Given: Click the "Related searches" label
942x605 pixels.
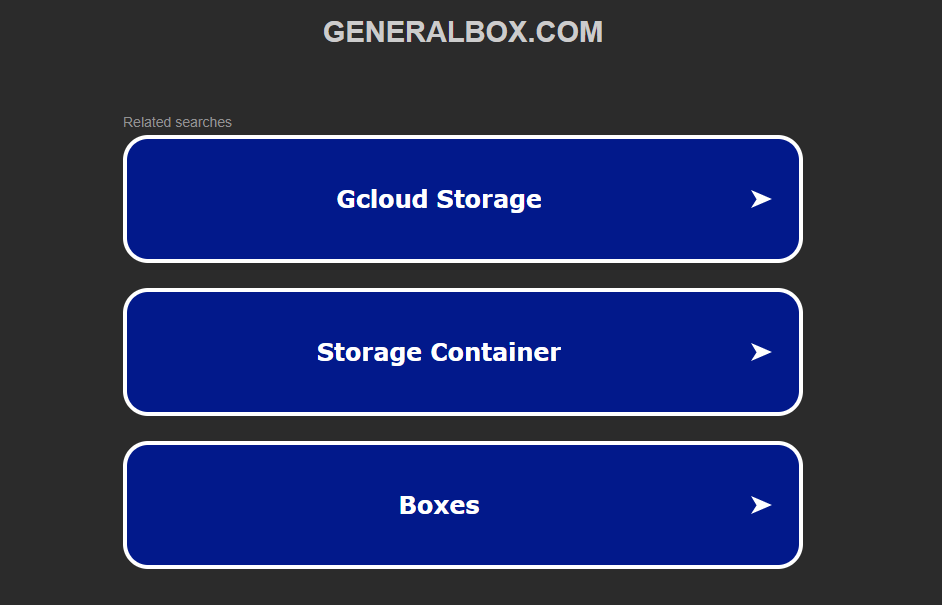Looking at the screenshot, I should [177, 122].
